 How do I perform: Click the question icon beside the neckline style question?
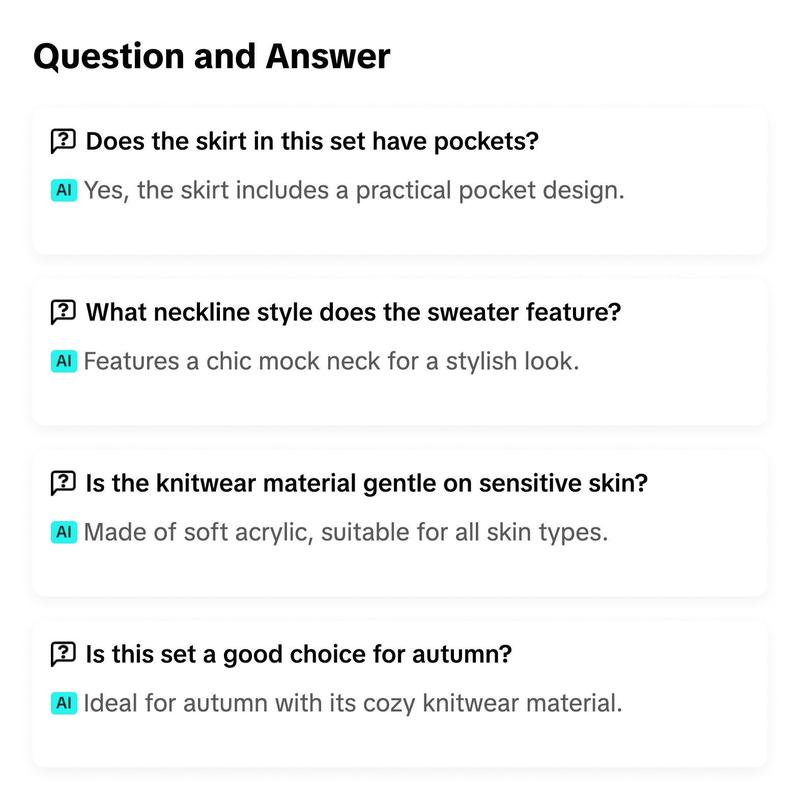(x=63, y=312)
